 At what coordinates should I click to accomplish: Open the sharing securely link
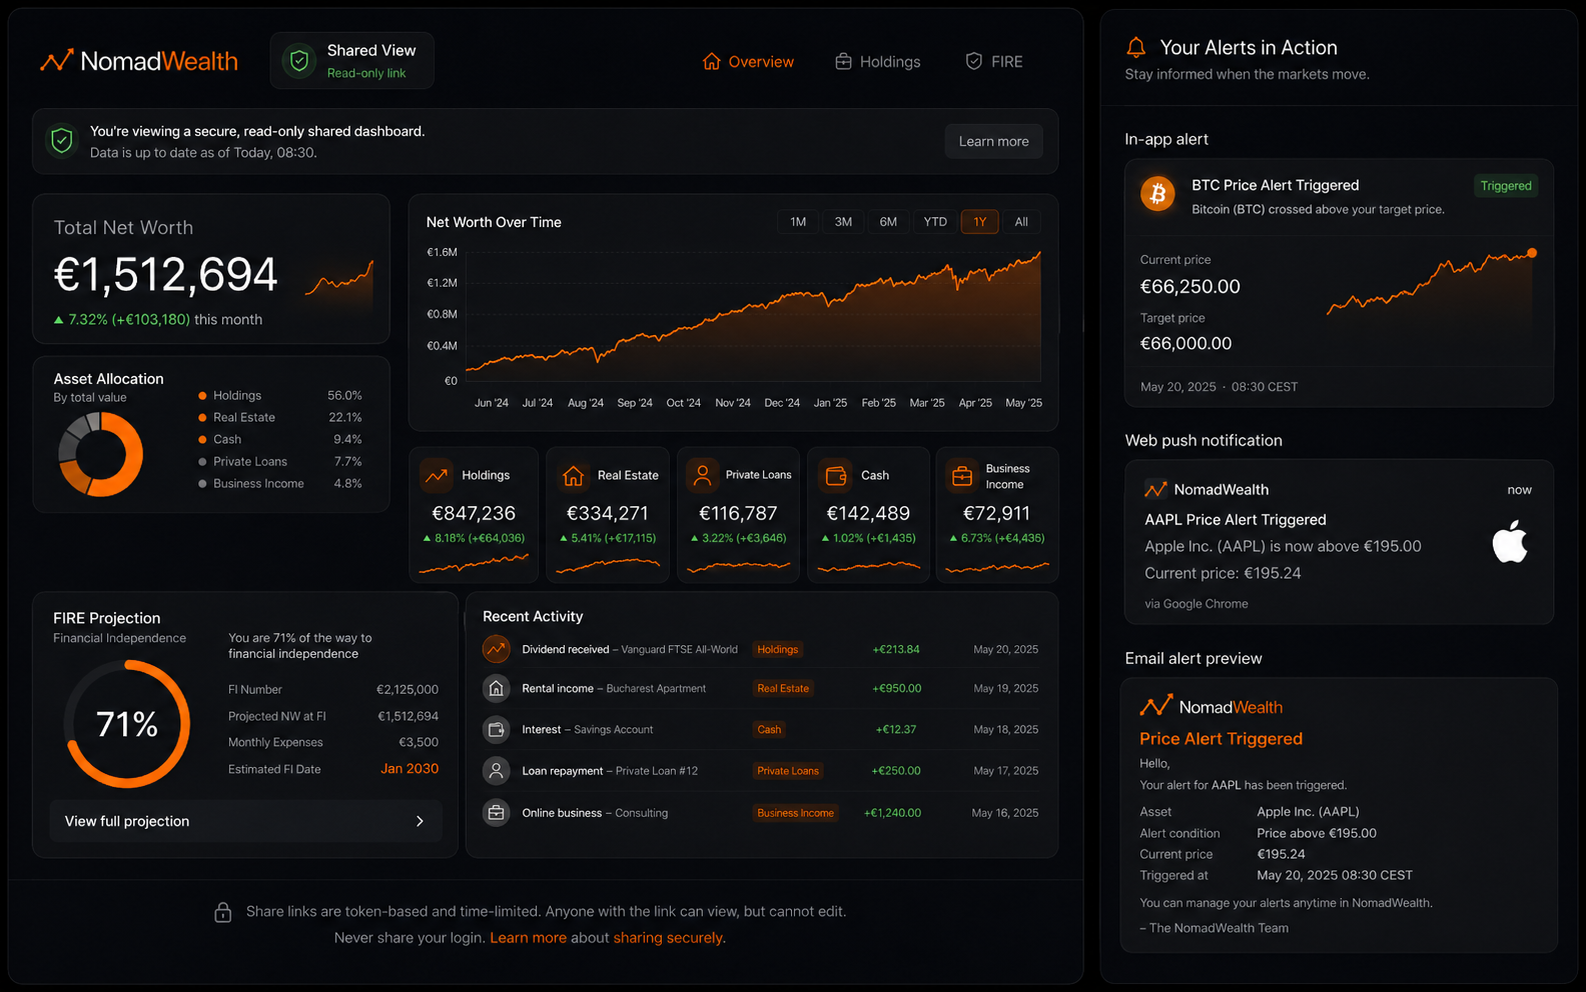point(668,938)
